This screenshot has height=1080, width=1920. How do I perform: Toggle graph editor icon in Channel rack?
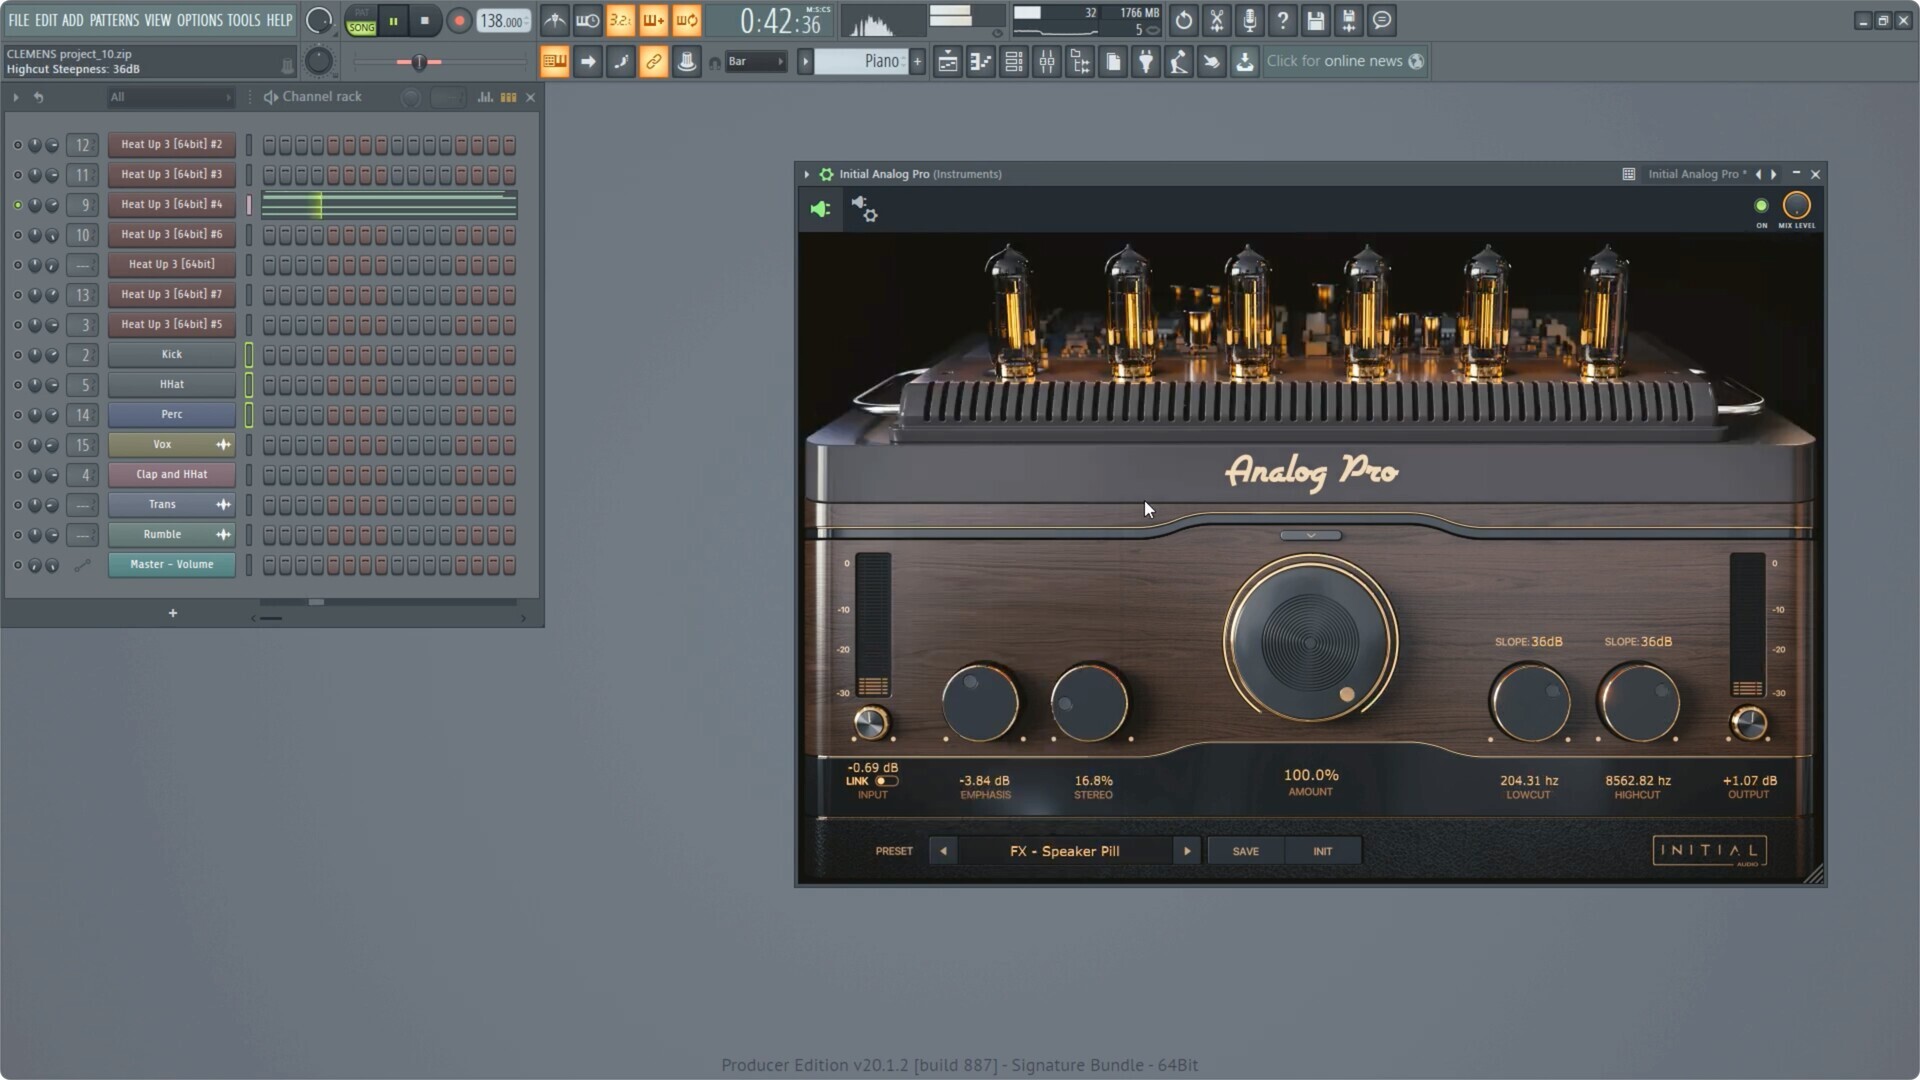485,97
